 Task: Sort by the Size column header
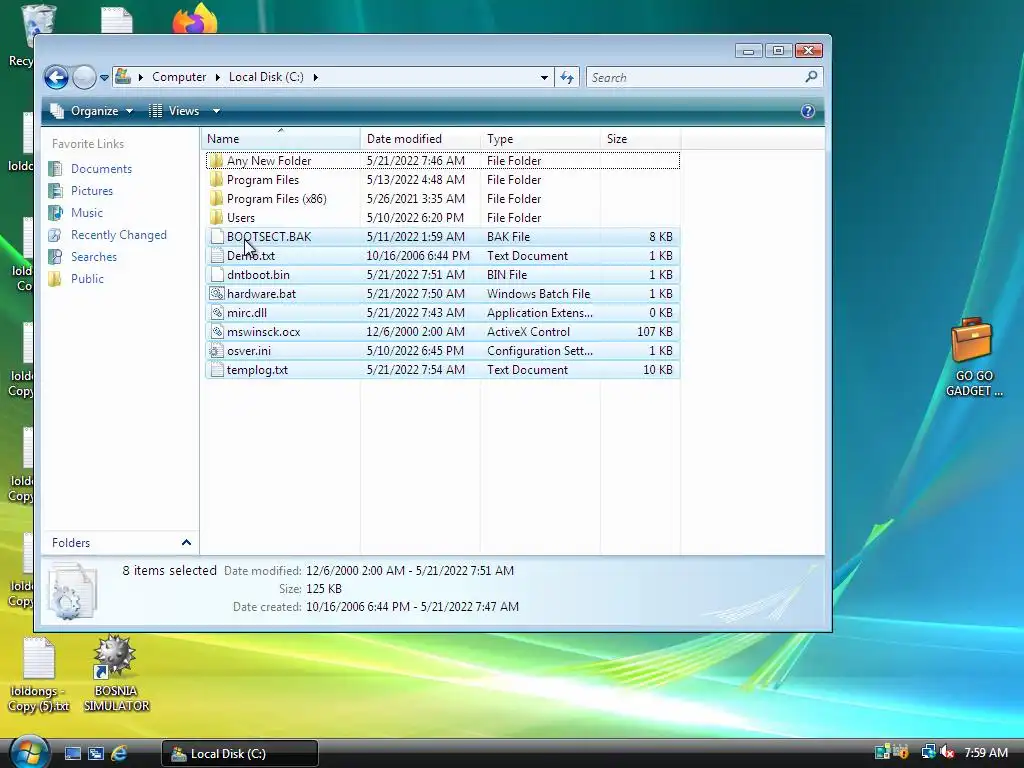click(x=640, y=138)
